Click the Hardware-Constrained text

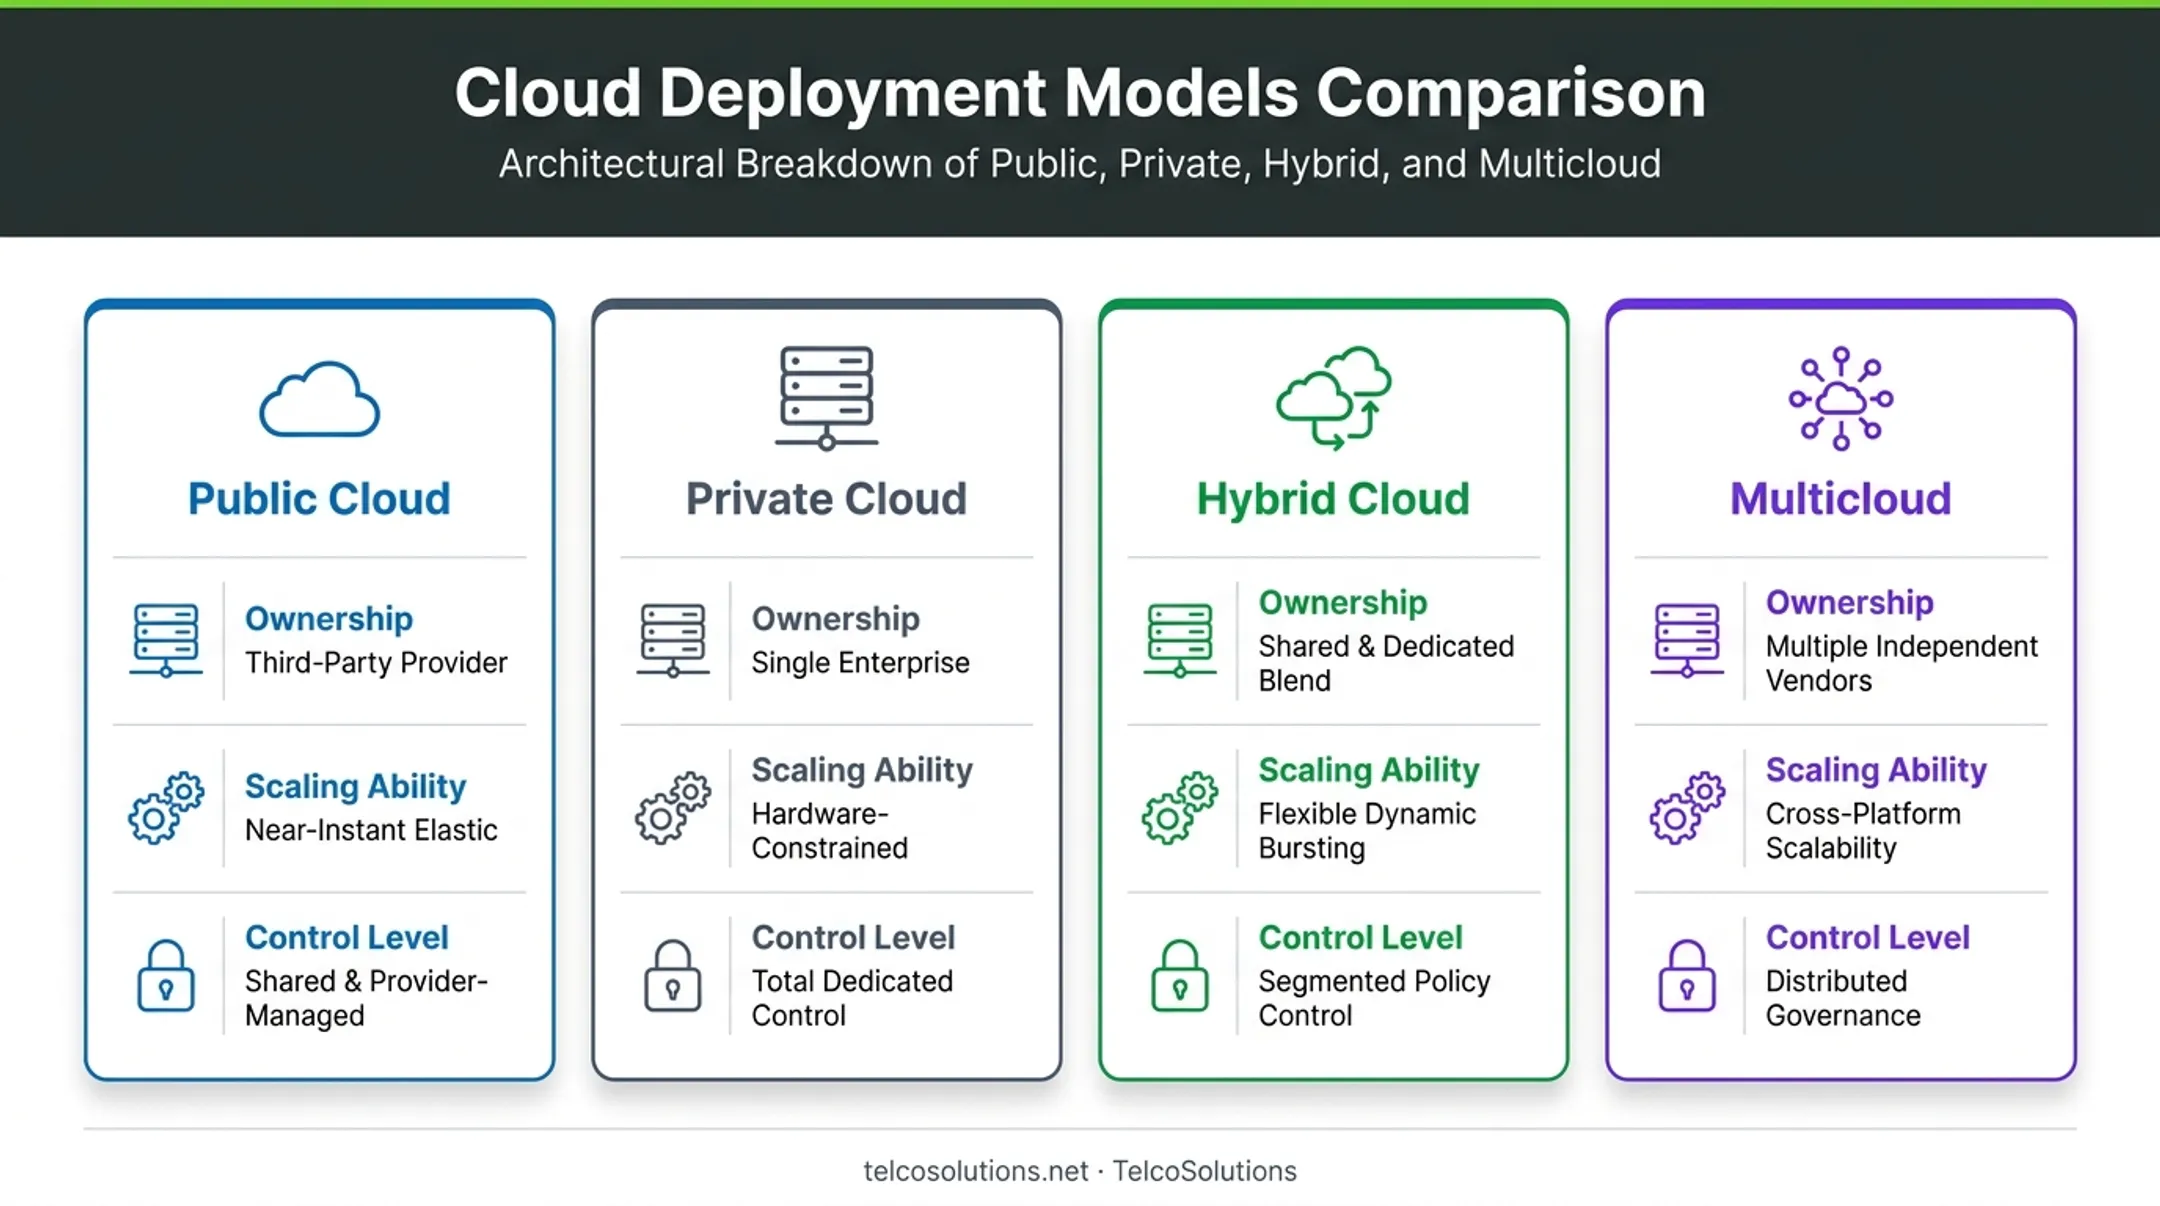pyautogui.click(x=830, y=831)
